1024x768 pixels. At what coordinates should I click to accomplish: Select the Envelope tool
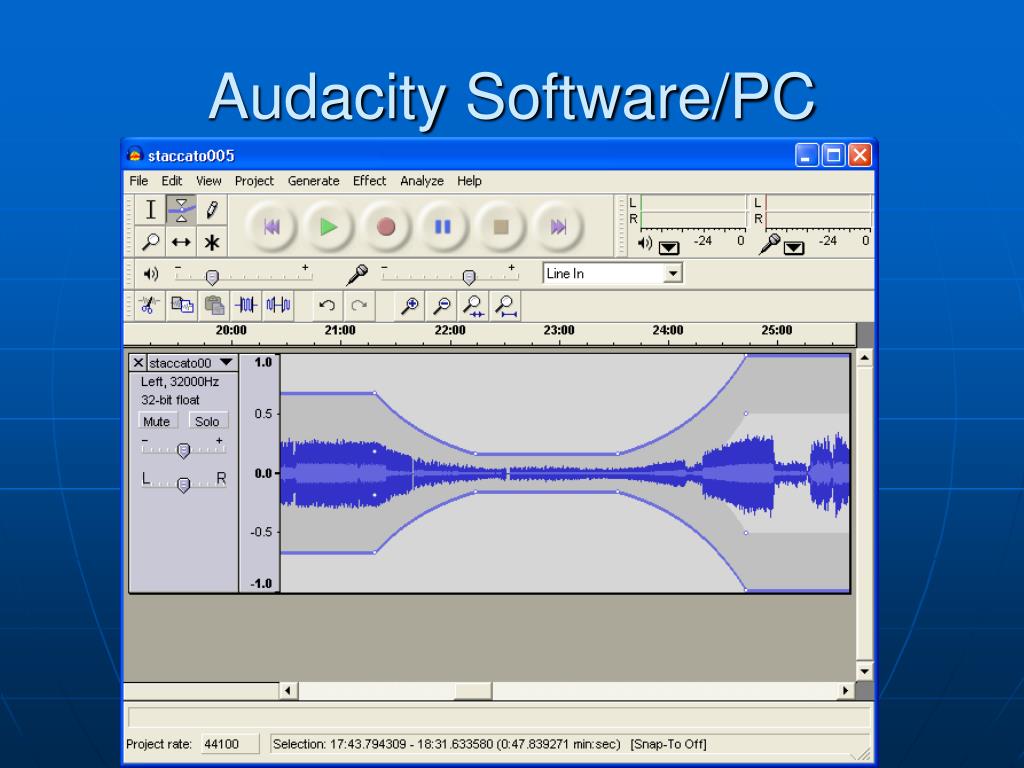click(181, 210)
